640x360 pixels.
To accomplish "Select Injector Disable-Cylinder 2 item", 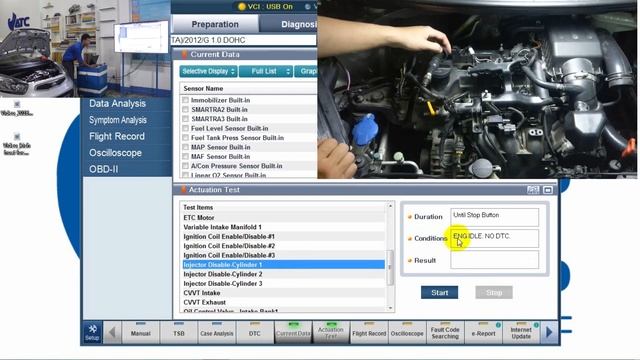I will pyautogui.click(x=284, y=274).
